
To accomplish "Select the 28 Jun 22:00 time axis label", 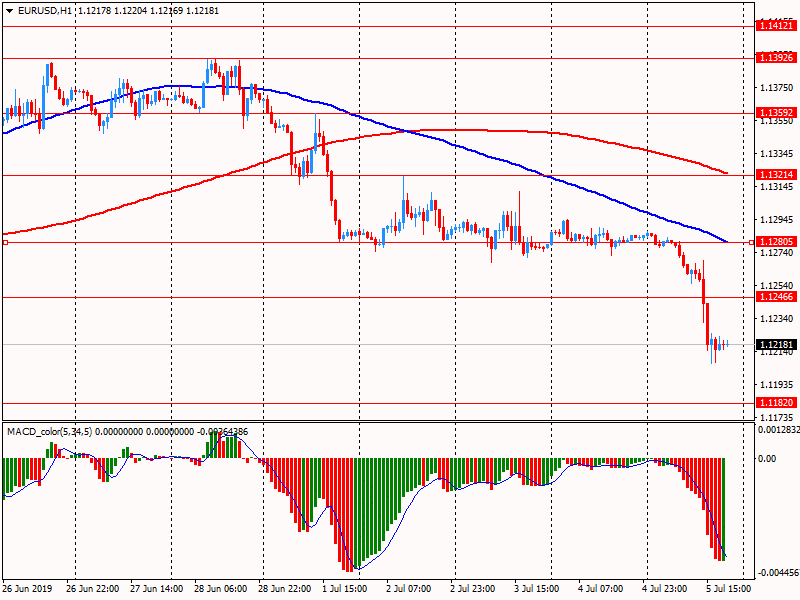I will (285, 588).
